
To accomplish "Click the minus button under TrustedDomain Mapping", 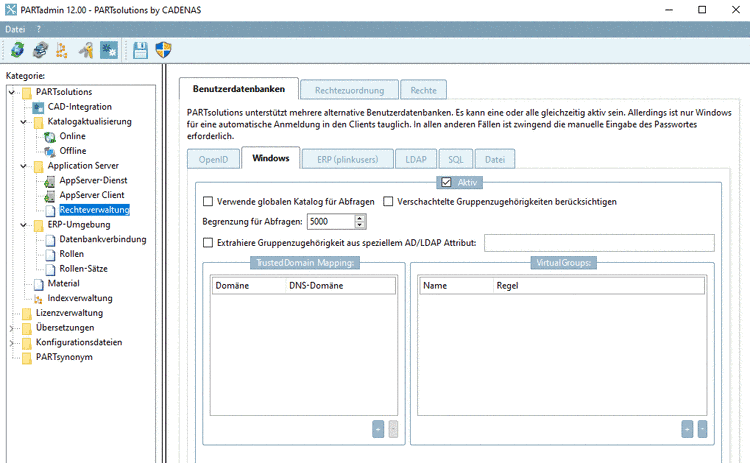I will point(393,429).
